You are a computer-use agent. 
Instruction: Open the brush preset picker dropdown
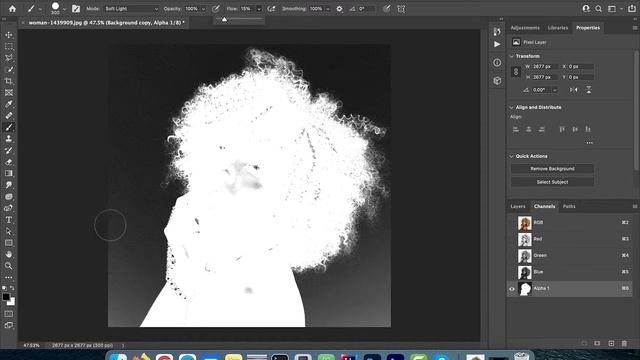coord(64,9)
